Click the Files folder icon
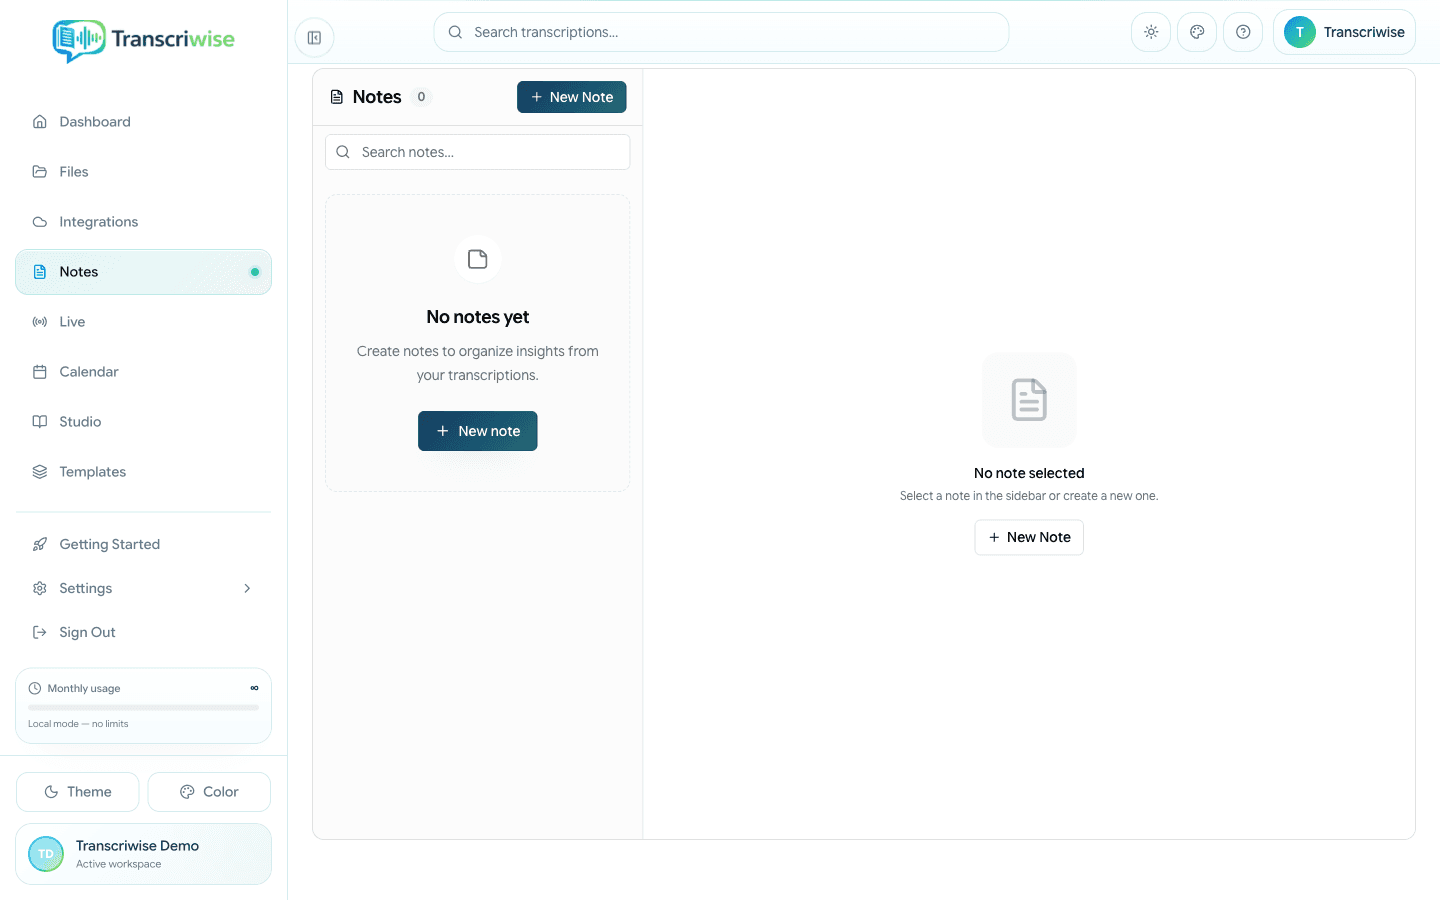 click(40, 172)
